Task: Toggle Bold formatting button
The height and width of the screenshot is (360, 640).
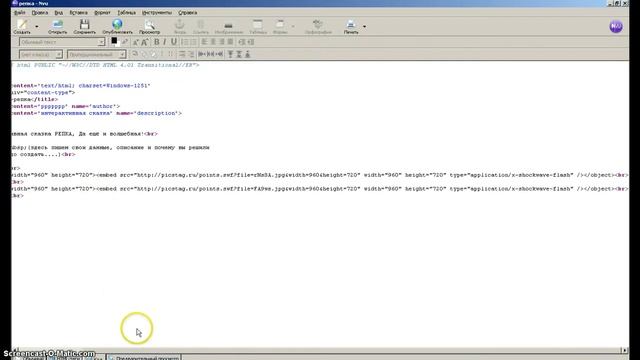Action: (x=156, y=42)
